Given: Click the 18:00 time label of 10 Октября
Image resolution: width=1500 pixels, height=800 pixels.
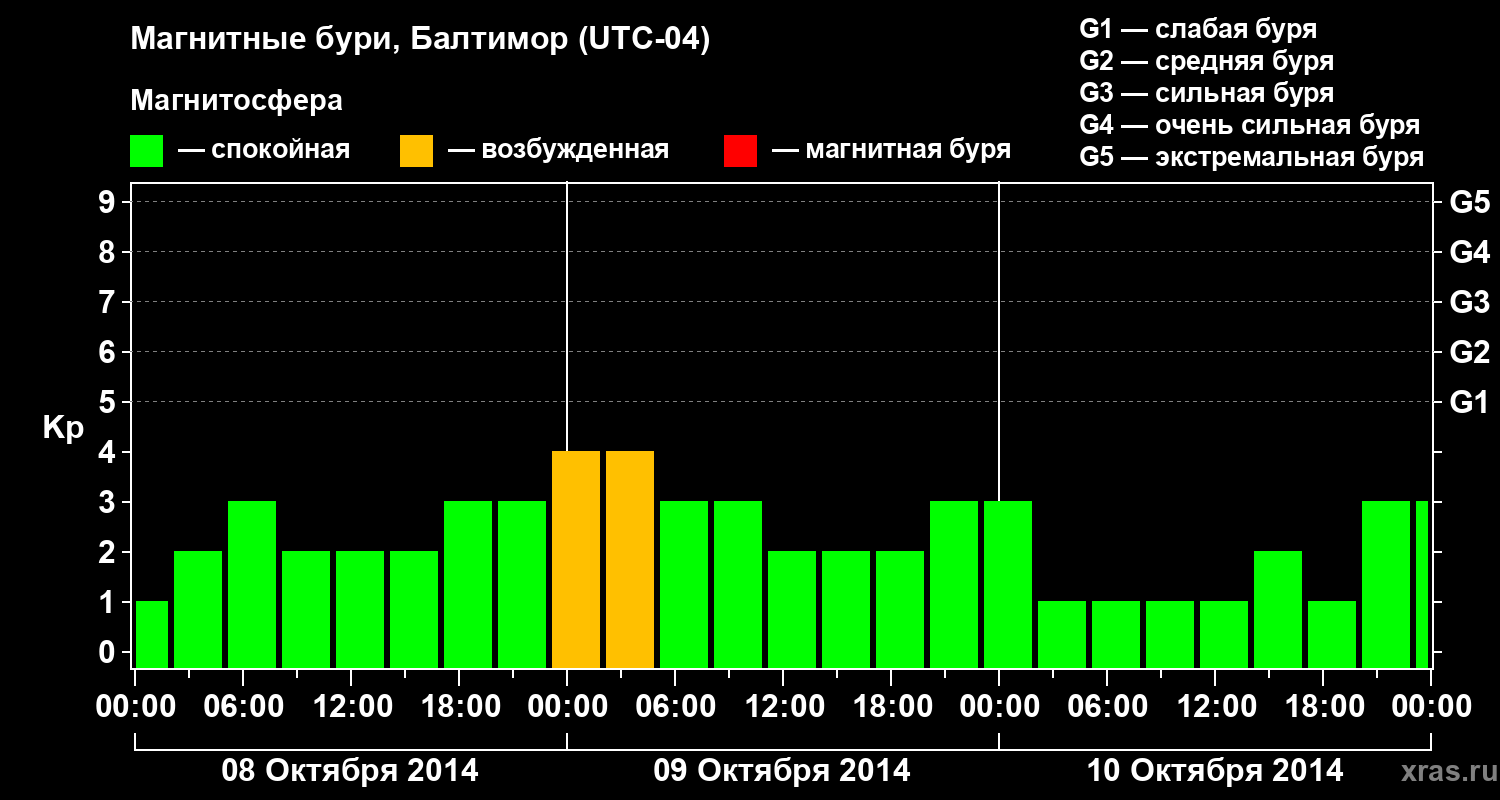Looking at the screenshot, I should point(1323,707).
